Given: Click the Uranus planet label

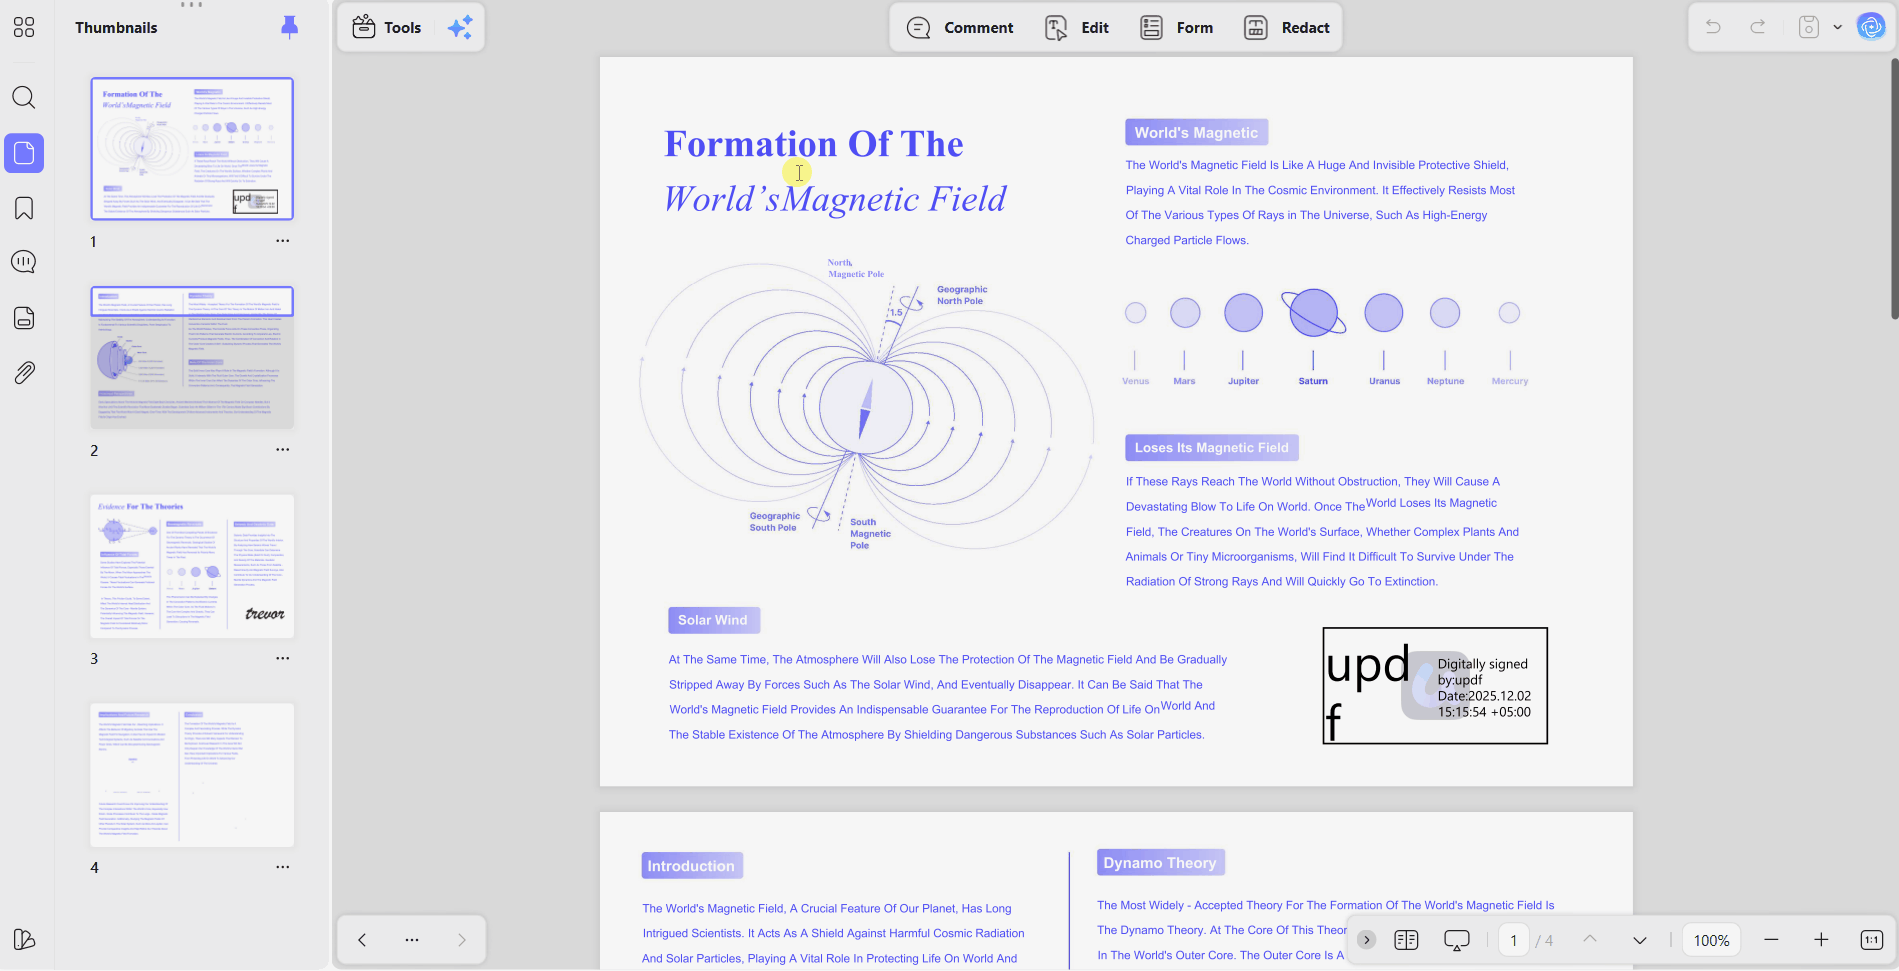Looking at the screenshot, I should click(1384, 381).
